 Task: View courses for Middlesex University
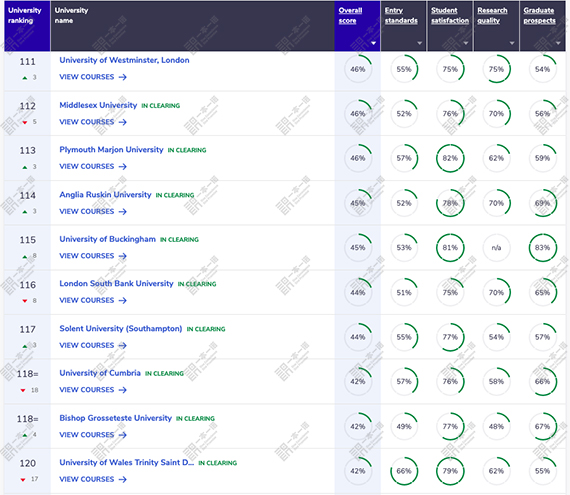[93, 122]
